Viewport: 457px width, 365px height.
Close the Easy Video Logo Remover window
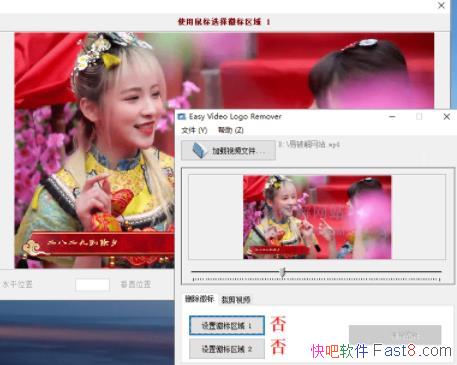(x=447, y=116)
